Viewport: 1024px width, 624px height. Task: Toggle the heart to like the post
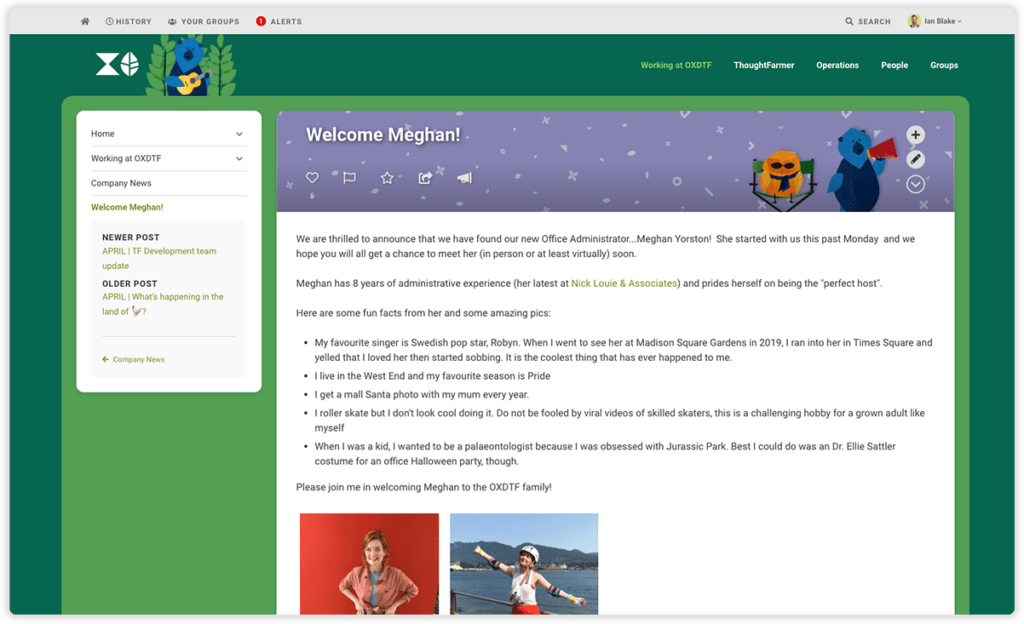click(312, 177)
